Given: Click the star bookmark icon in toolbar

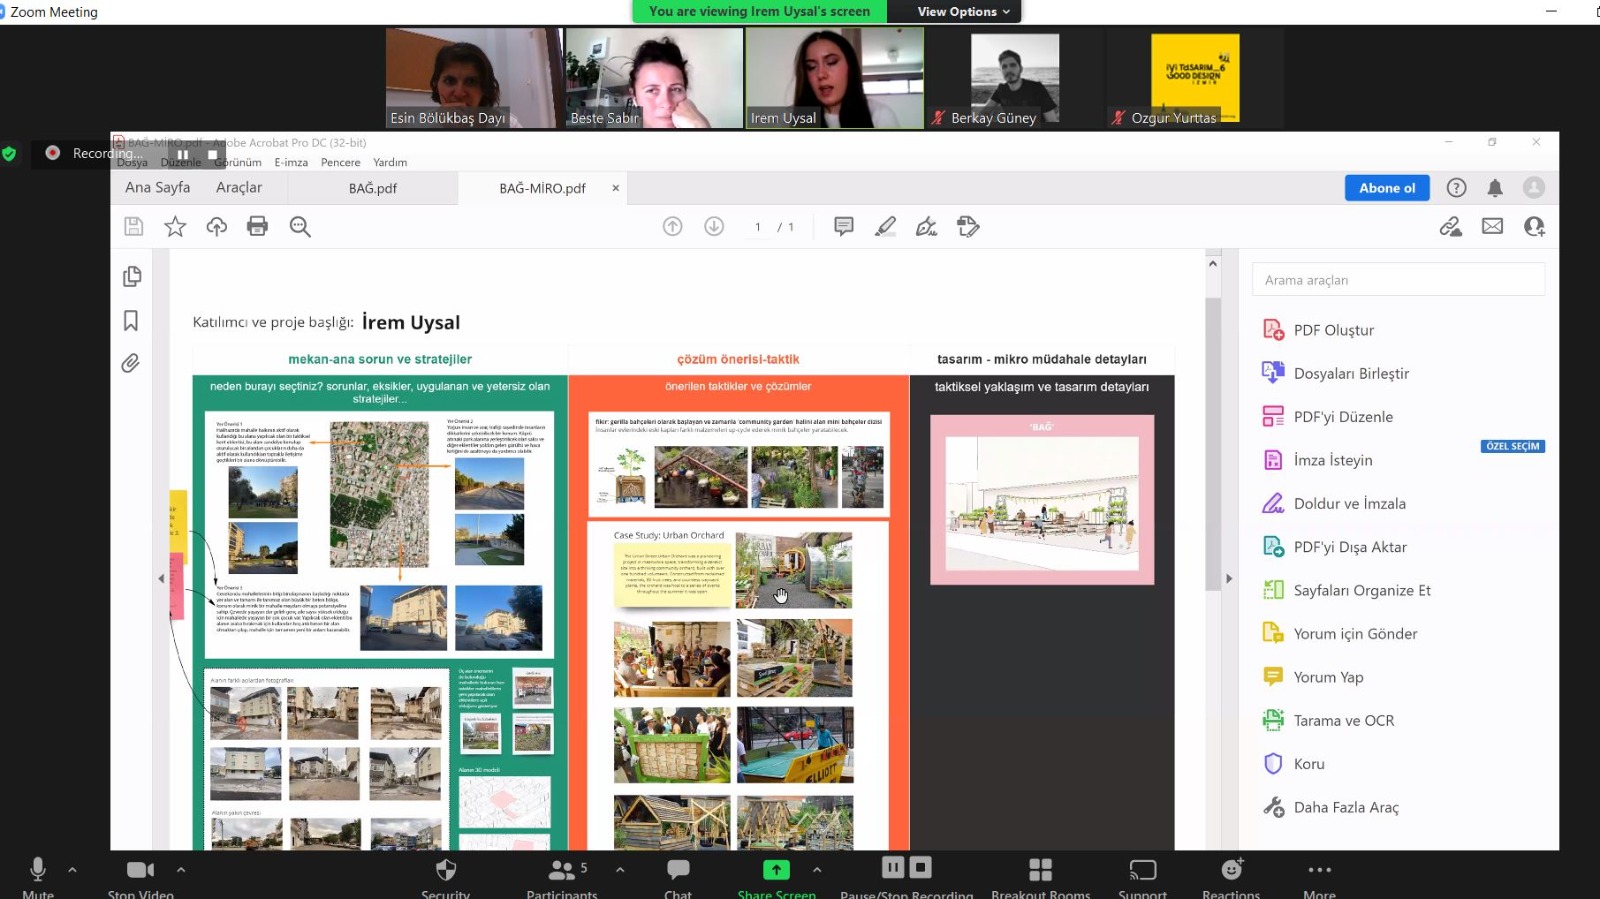Looking at the screenshot, I should (x=175, y=226).
